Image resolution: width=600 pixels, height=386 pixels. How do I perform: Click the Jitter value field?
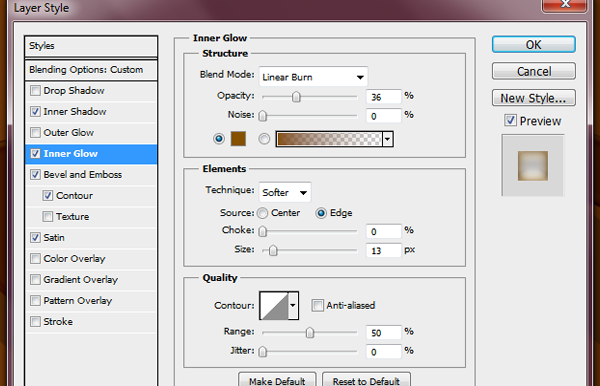pos(383,352)
